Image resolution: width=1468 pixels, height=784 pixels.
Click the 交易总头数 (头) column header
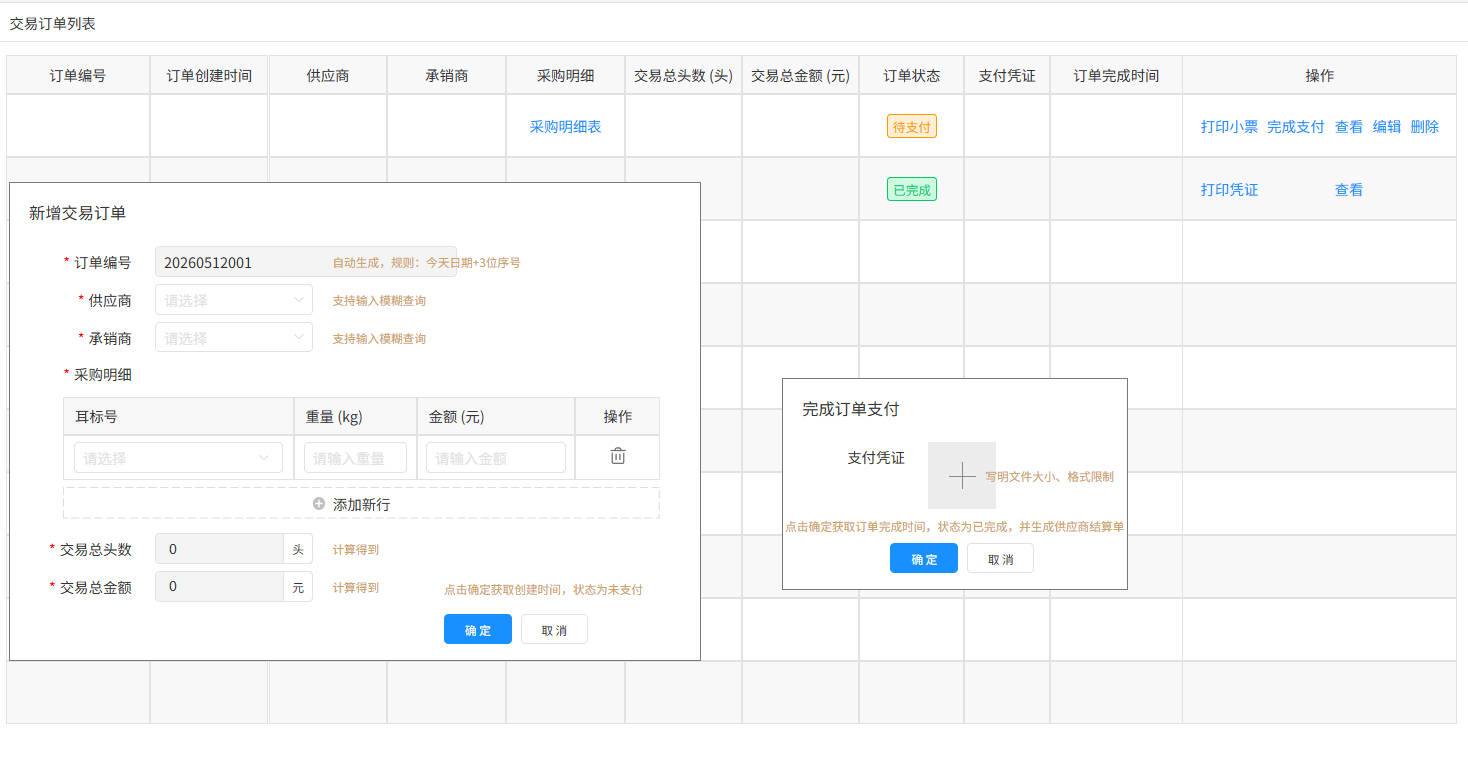[x=684, y=75]
